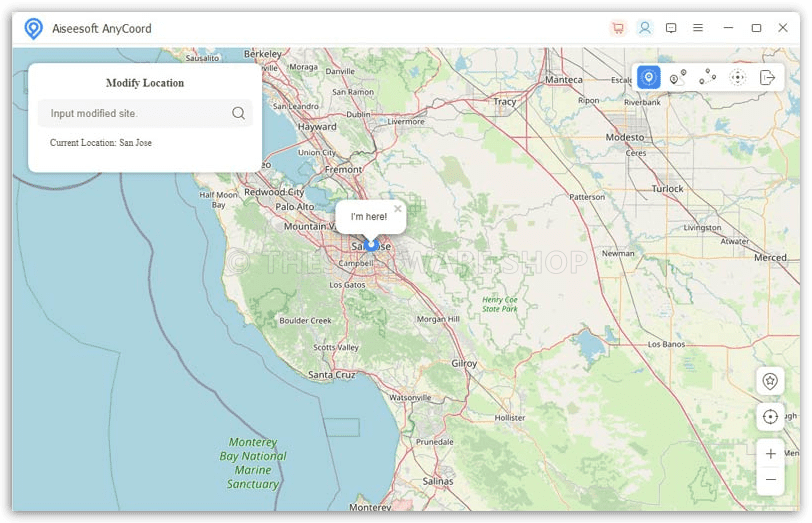
Task: Click Fremont label on map
Action: (x=343, y=169)
